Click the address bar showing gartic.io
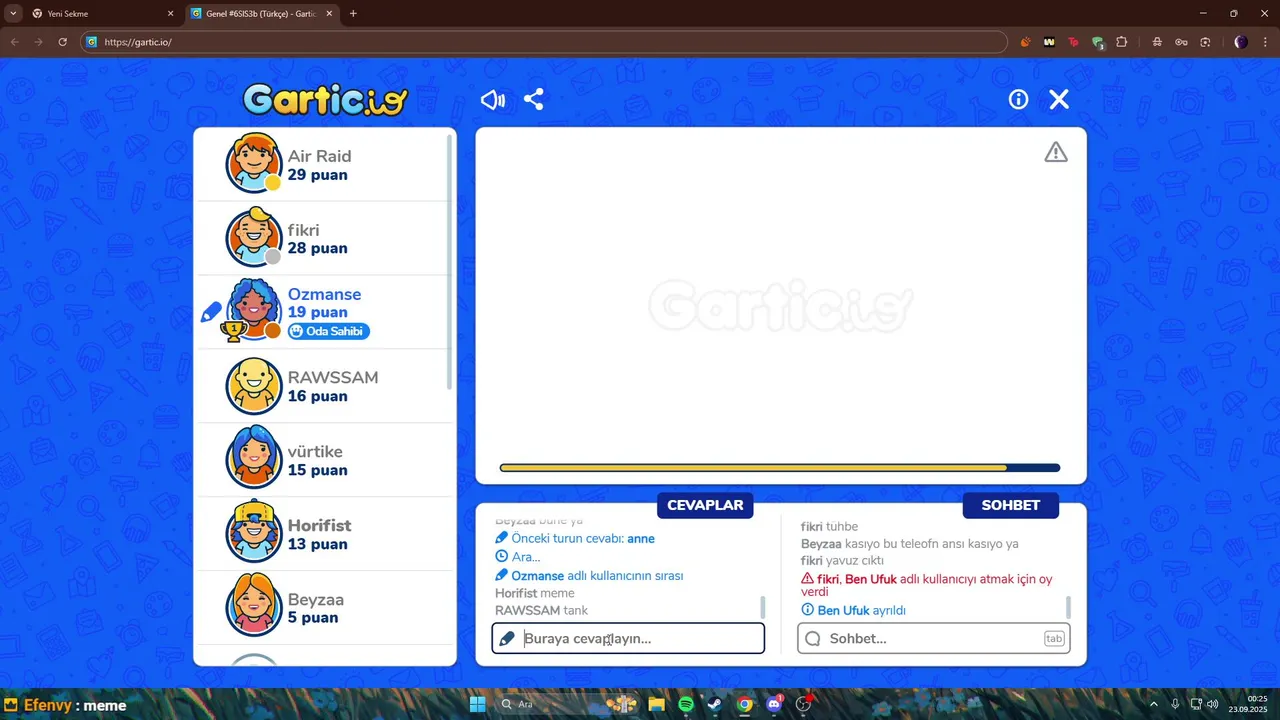1280x720 pixels. [545, 42]
